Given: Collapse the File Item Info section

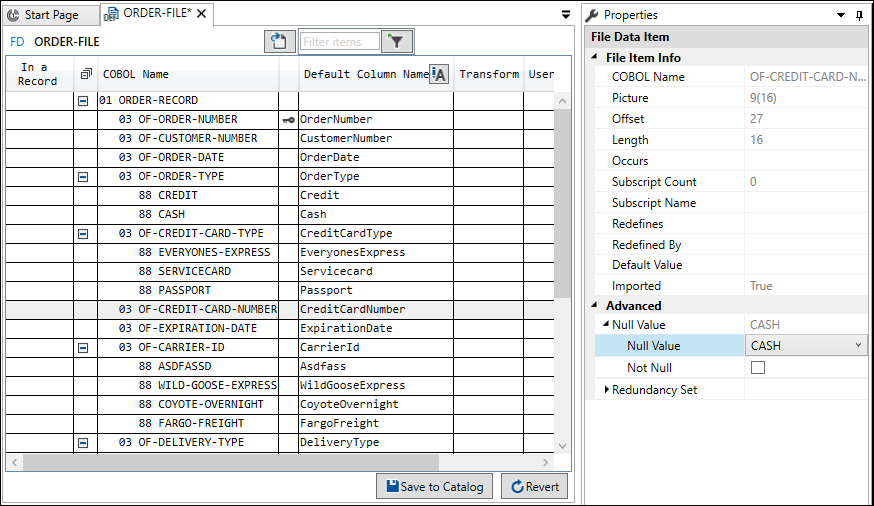Looking at the screenshot, I should (597, 58).
